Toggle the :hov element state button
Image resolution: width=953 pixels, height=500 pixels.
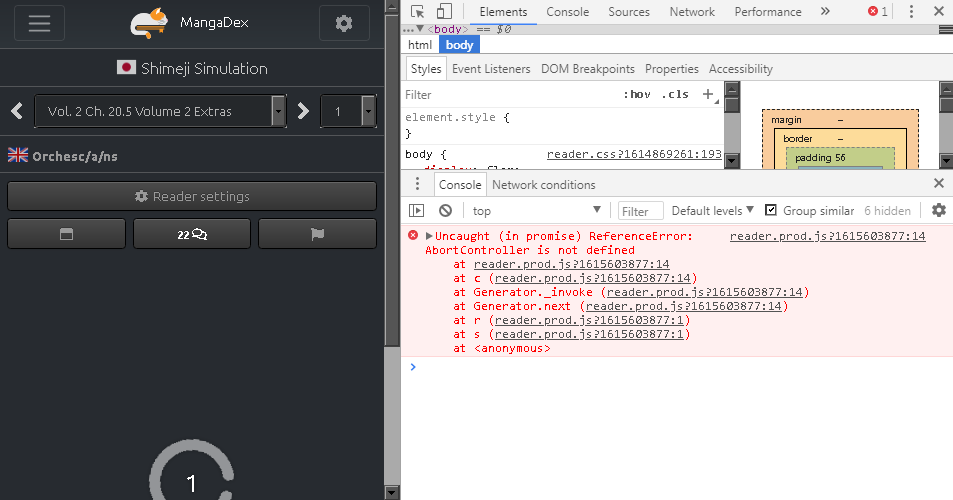[636, 95]
